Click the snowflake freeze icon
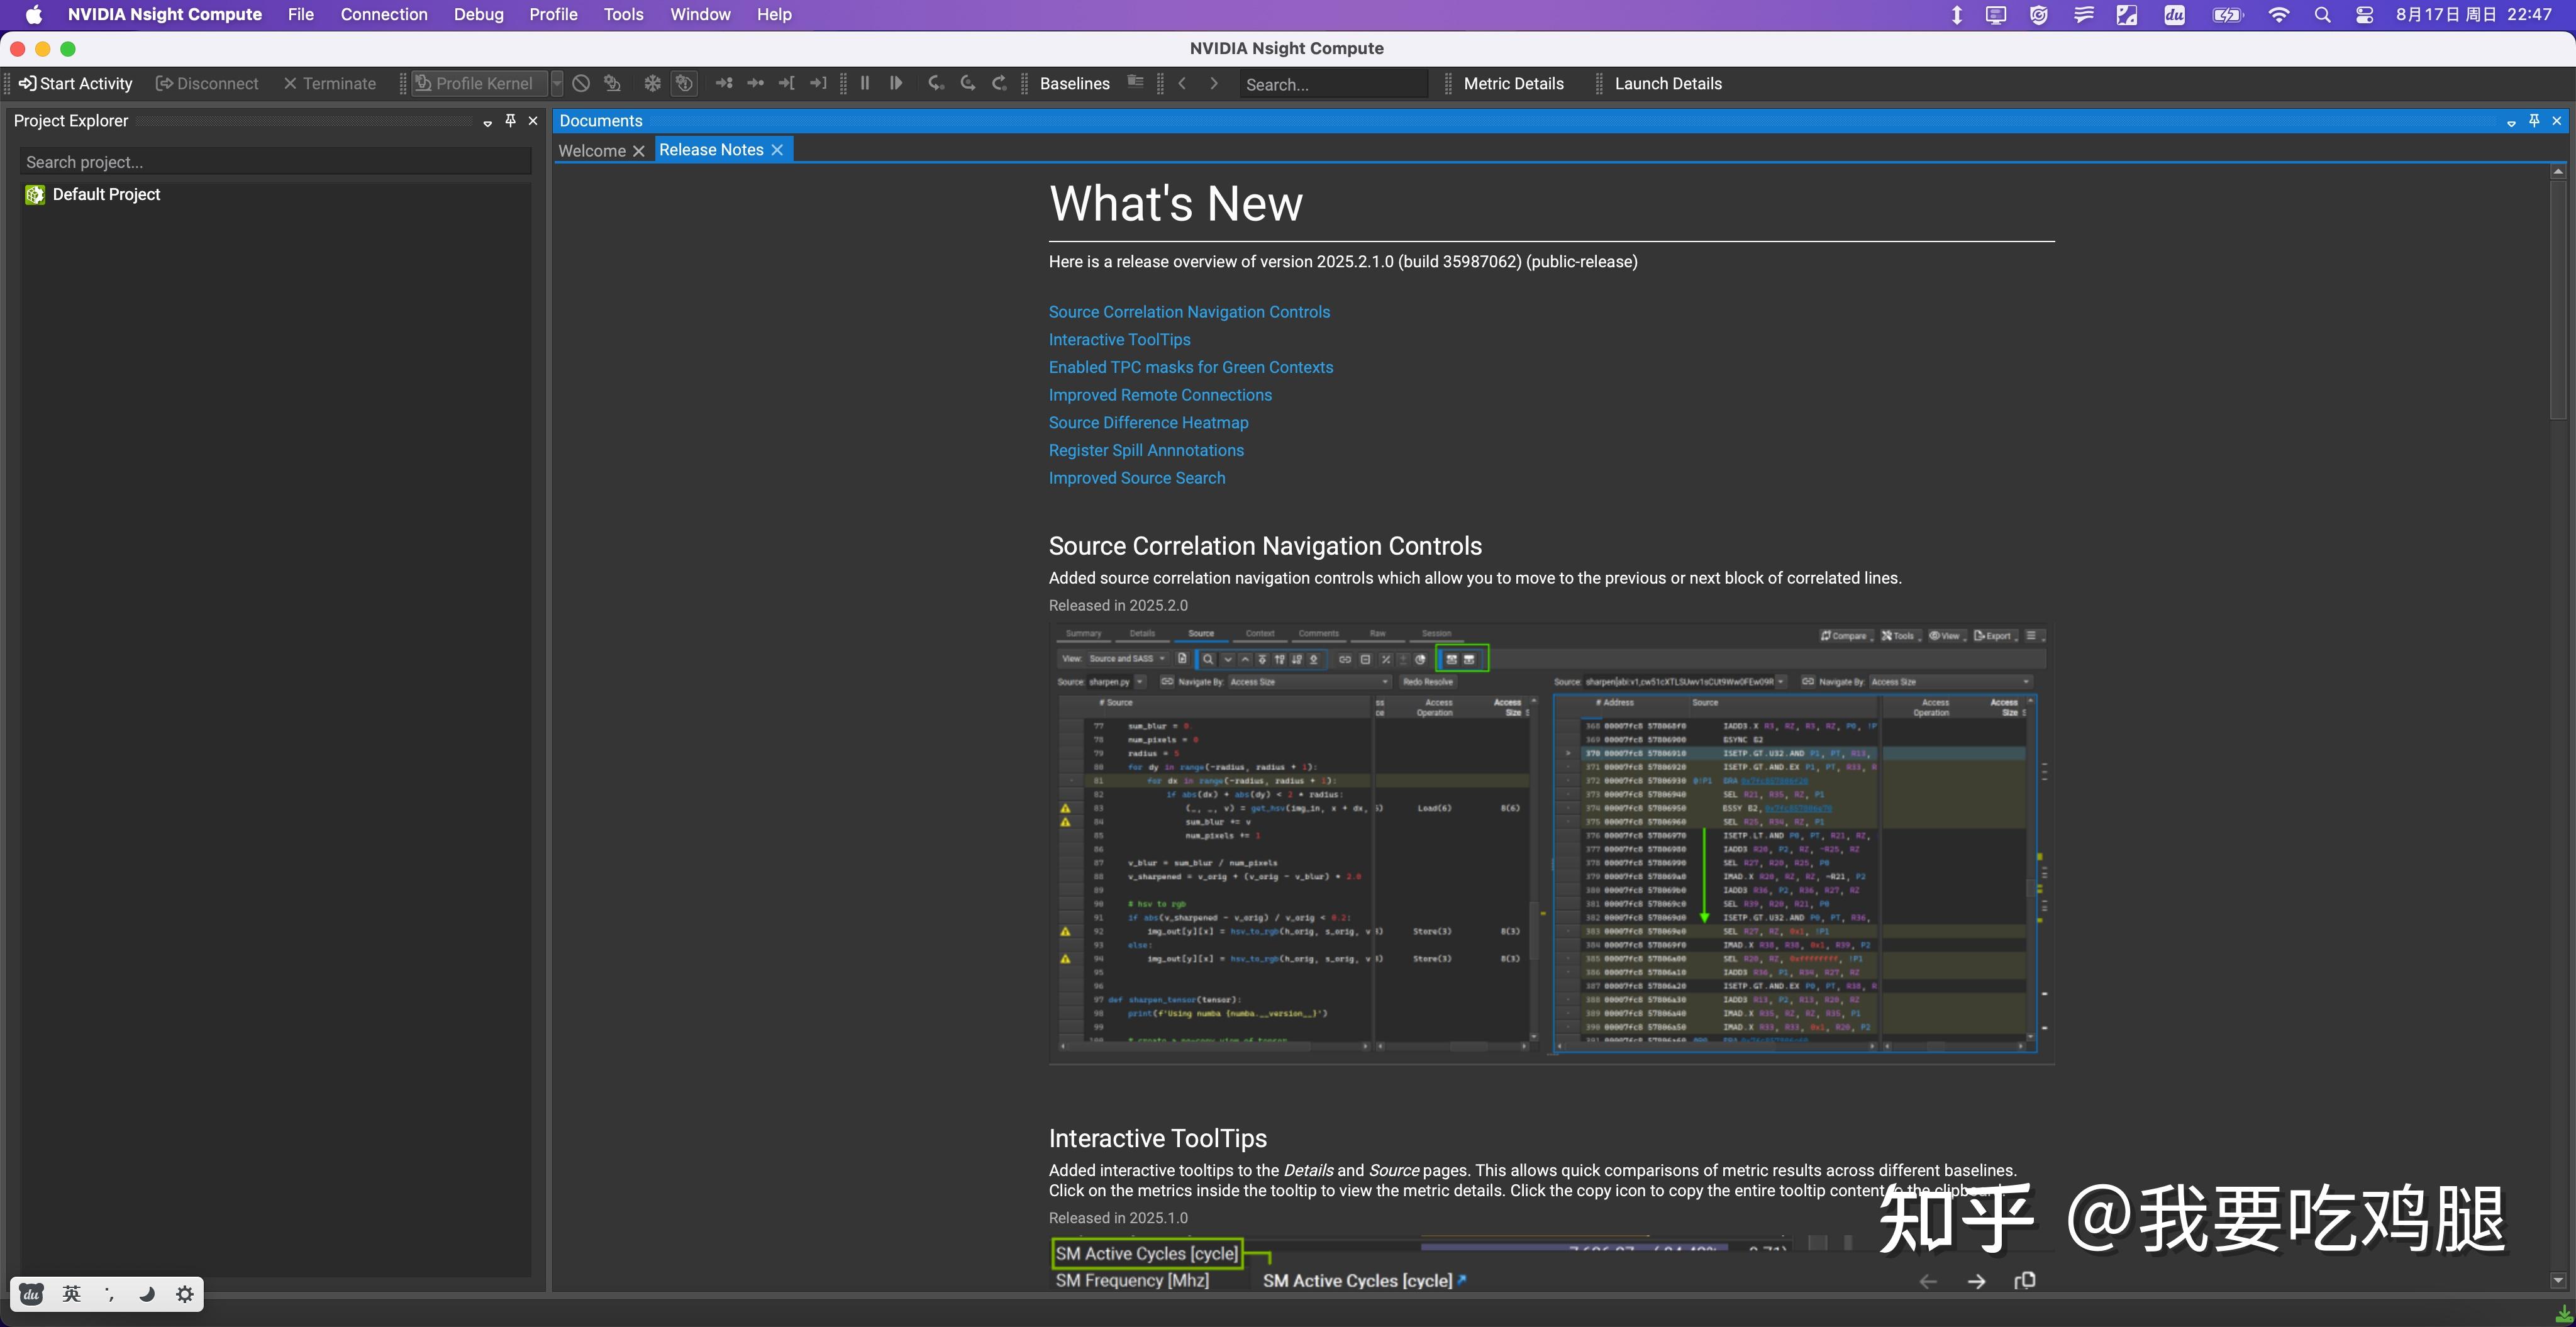This screenshot has width=2576, height=1327. coord(652,84)
